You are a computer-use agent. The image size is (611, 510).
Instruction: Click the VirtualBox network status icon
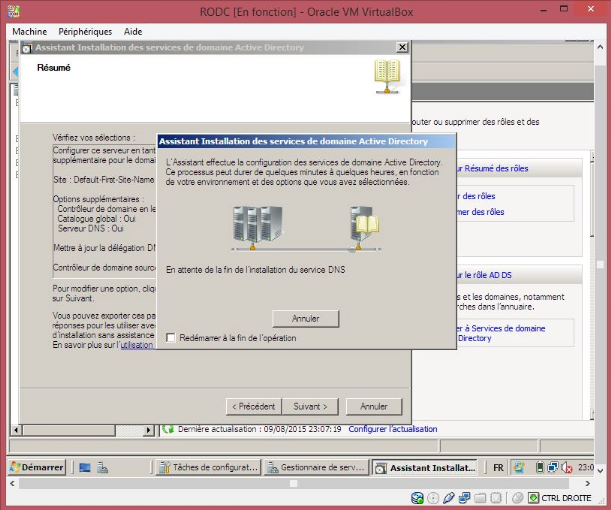tap(465, 497)
